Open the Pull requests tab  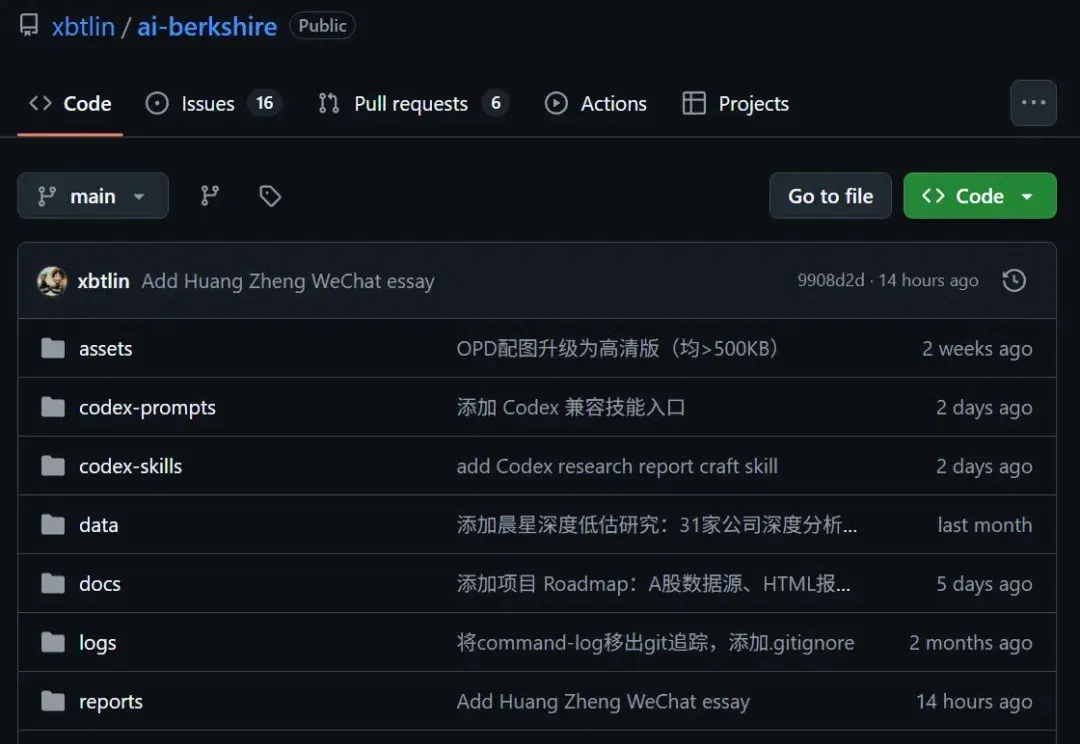[x=413, y=103]
